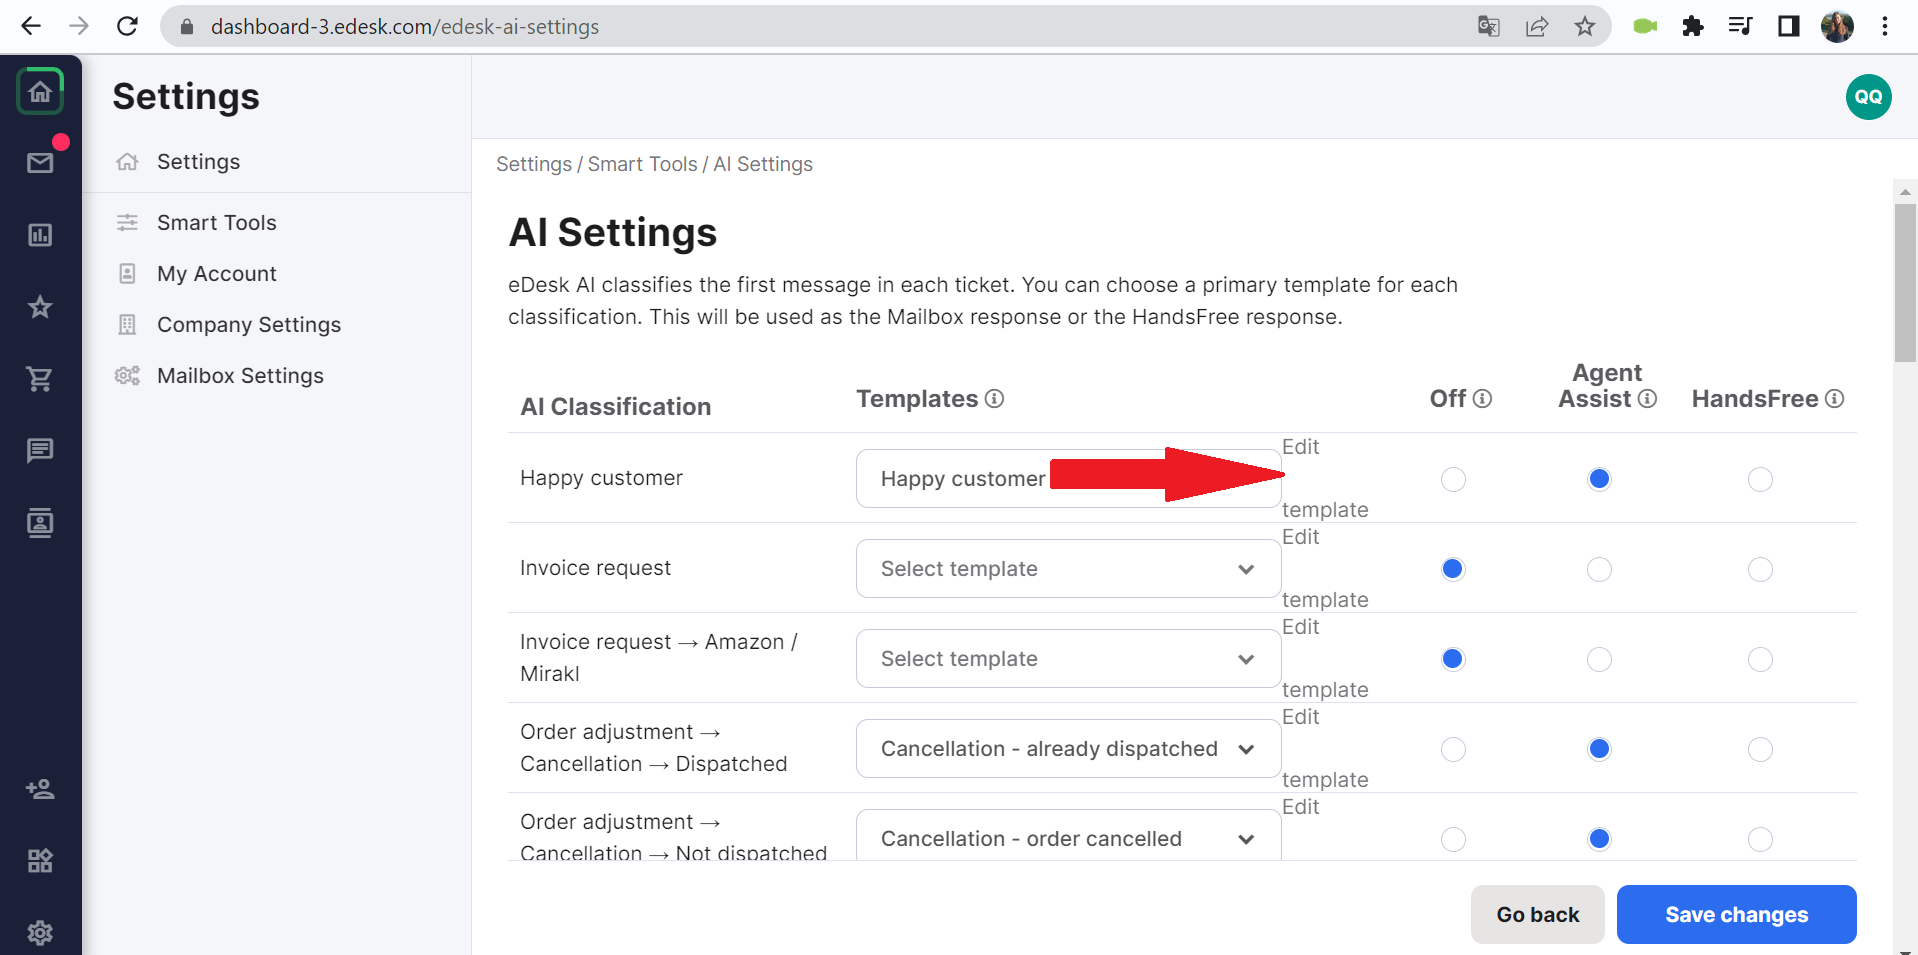This screenshot has width=1918, height=955.
Task: Open Invoice request Select template dropdown
Action: [1068, 568]
